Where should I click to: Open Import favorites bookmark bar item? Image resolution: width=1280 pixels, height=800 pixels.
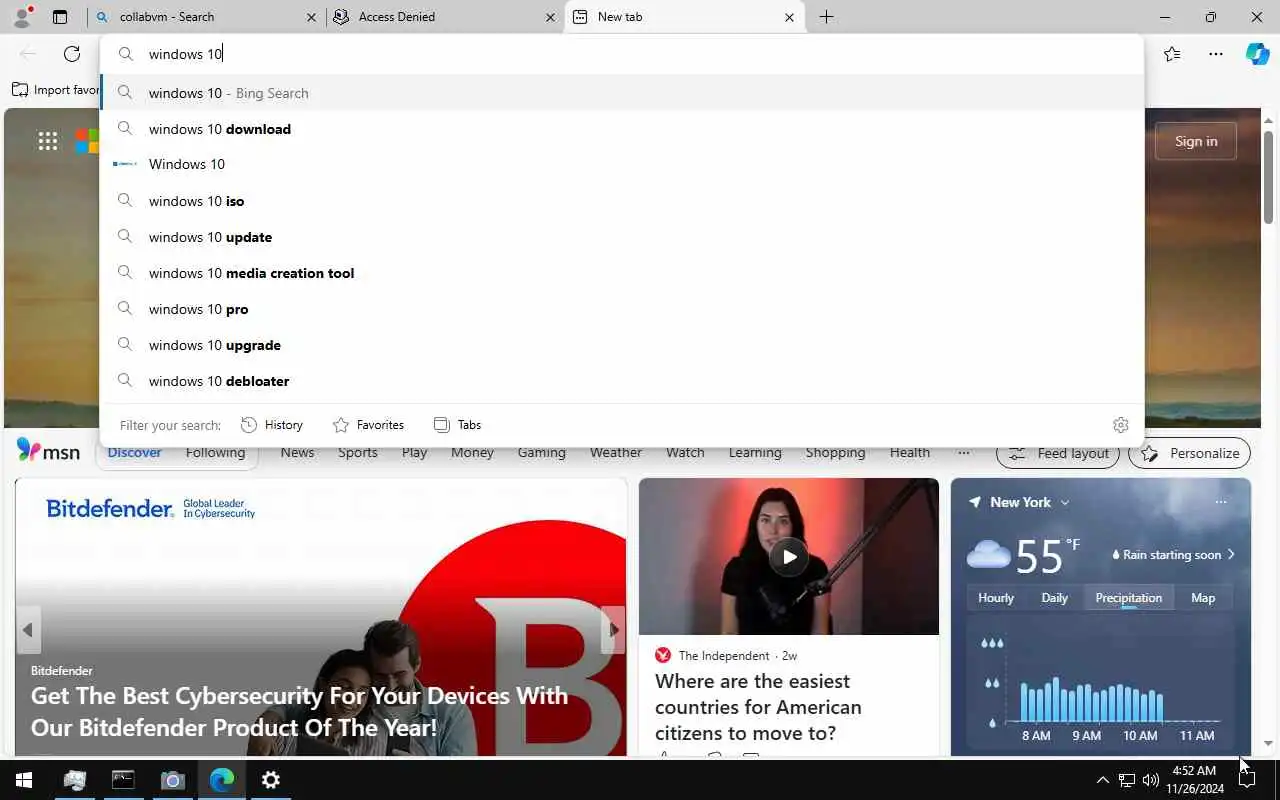coord(56,90)
